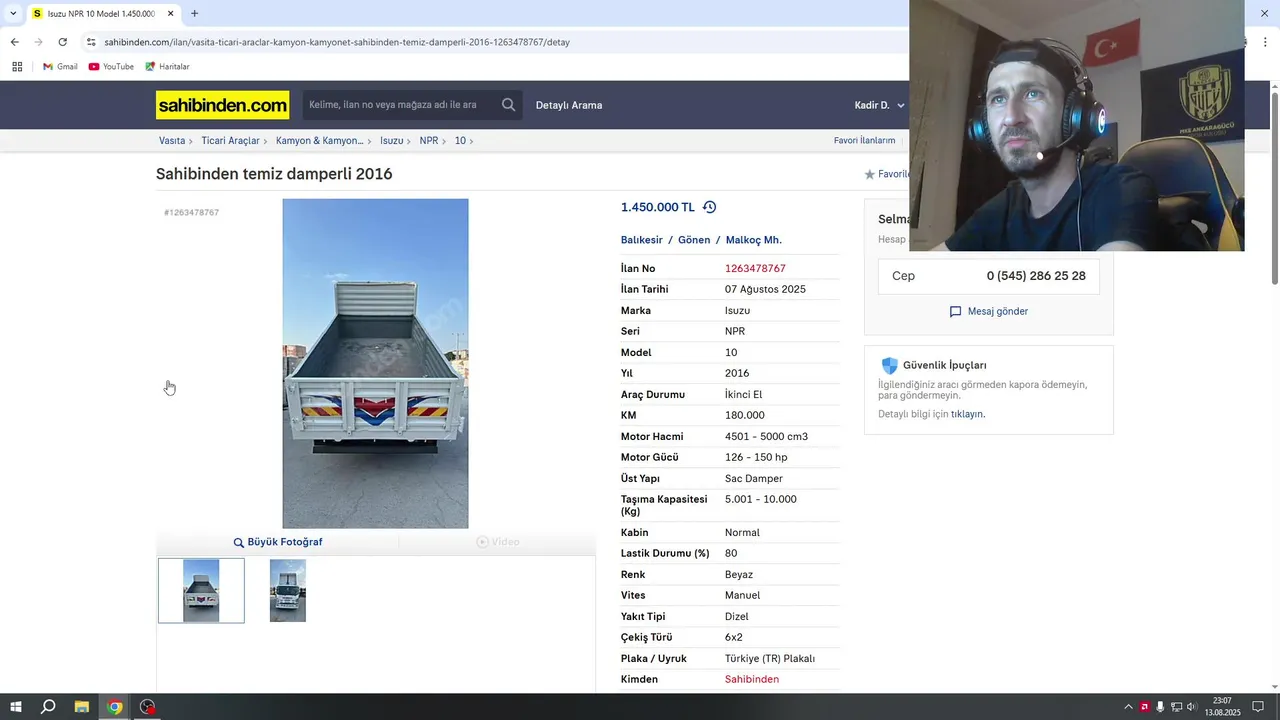Viewport: 1280px width, 720px height.
Task: Open the price history clock icon
Action: click(x=709, y=207)
